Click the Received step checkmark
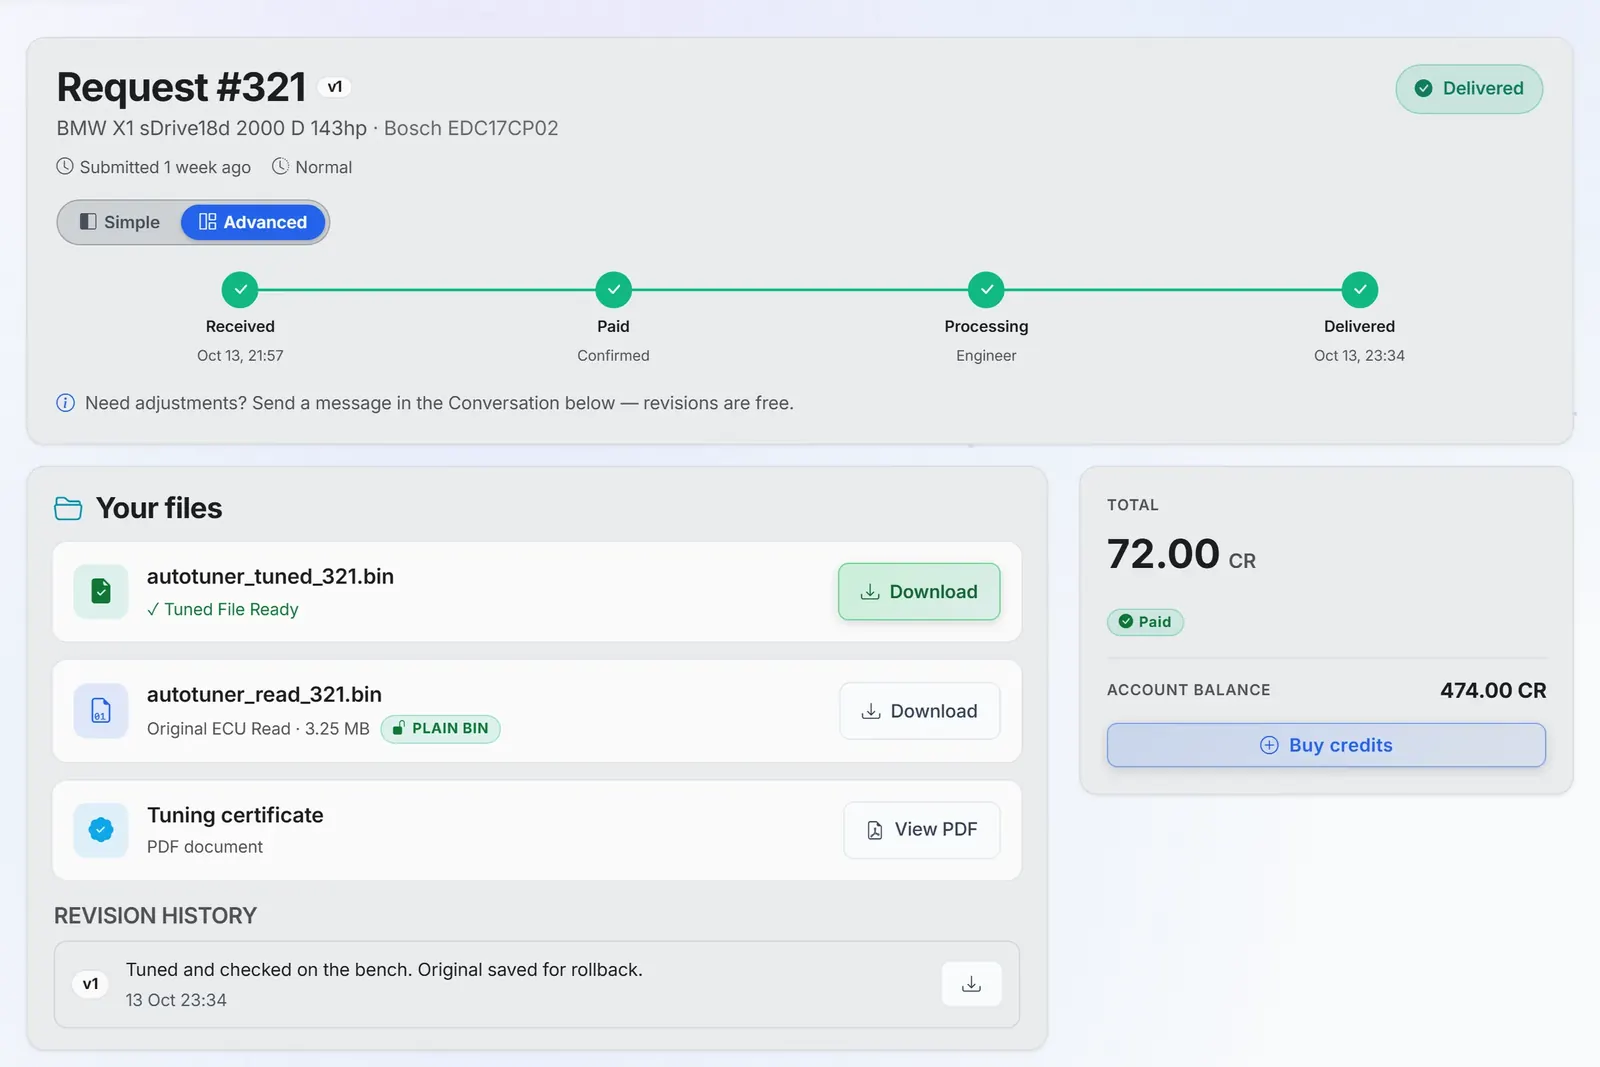This screenshot has width=1600, height=1067. point(240,290)
